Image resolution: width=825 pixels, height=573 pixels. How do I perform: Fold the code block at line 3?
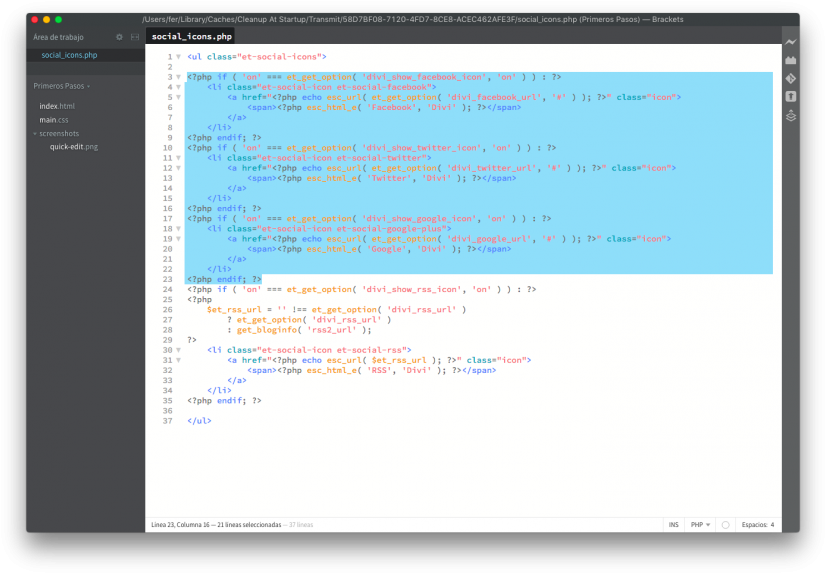click(178, 77)
